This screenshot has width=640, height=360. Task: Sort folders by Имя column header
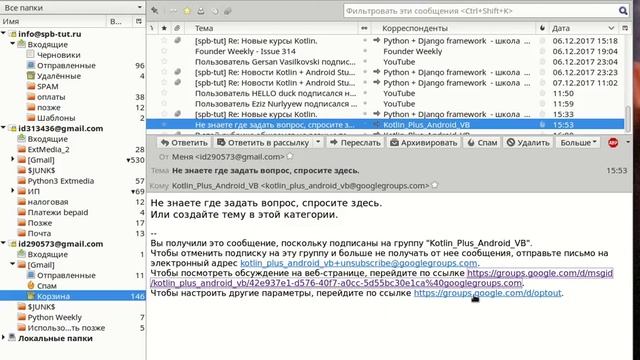[x=53, y=21]
